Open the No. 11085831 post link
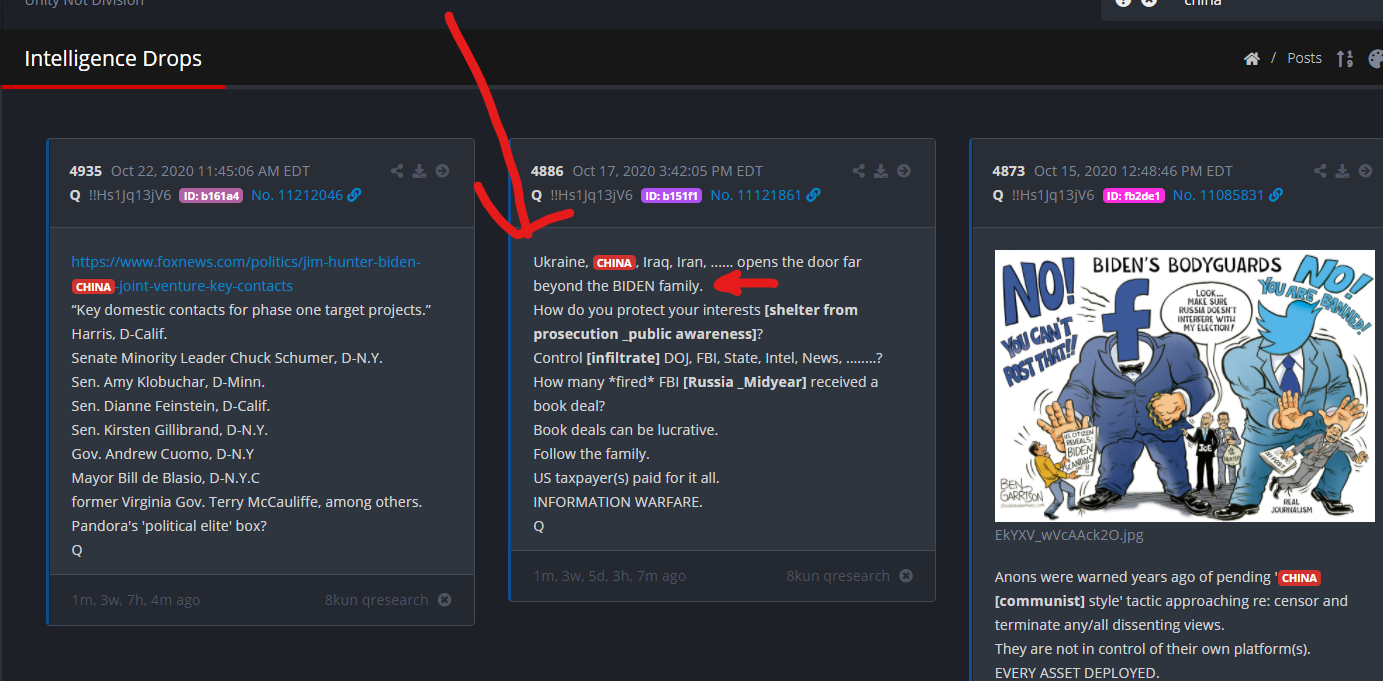 tap(1218, 195)
